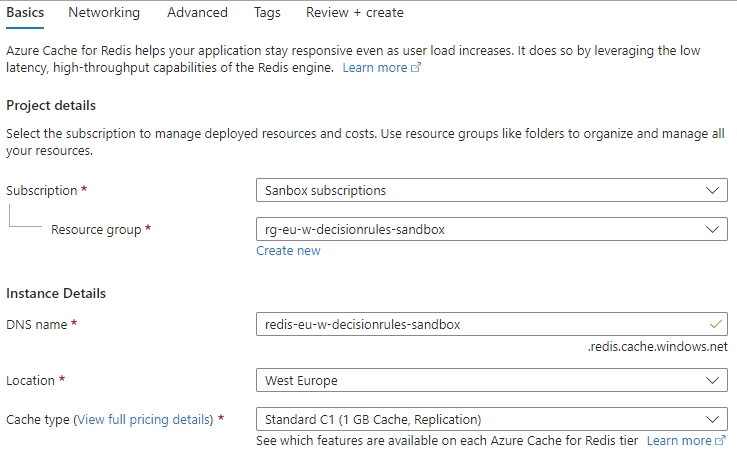Click Create new resource group link
737x452 pixels.
288,251
